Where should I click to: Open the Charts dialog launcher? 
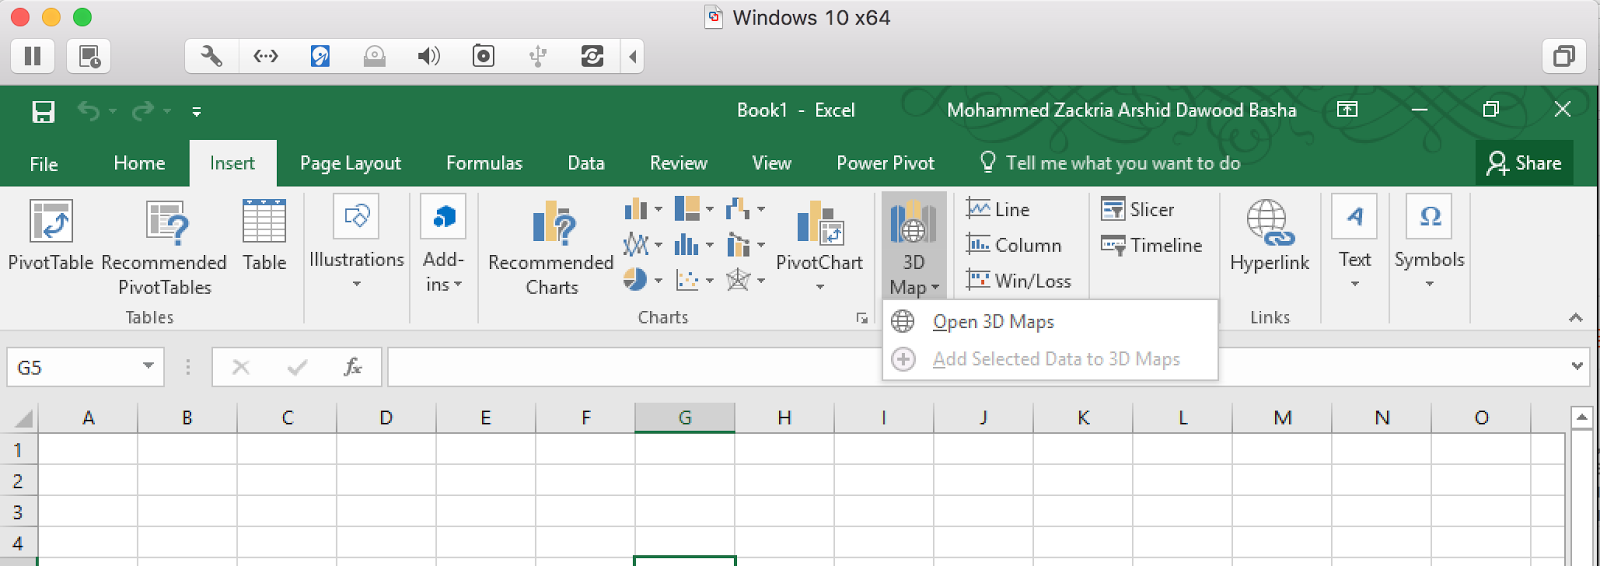click(x=861, y=318)
